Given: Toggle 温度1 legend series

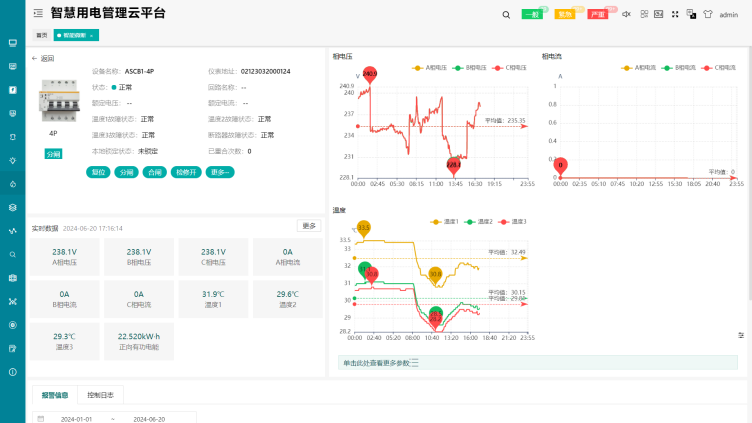Looking at the screenshot, I should 445,222.
